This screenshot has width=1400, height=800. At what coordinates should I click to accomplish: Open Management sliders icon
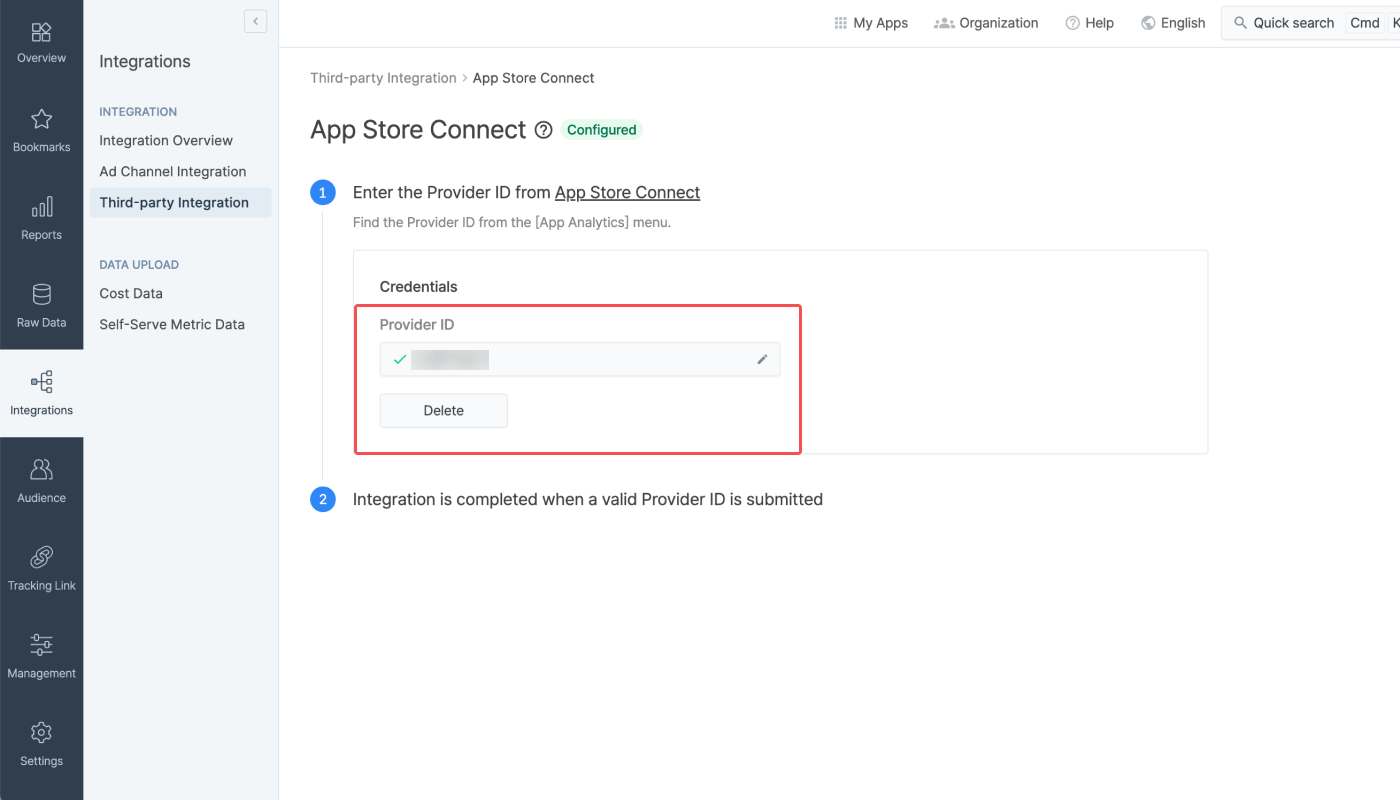[41, 644]
